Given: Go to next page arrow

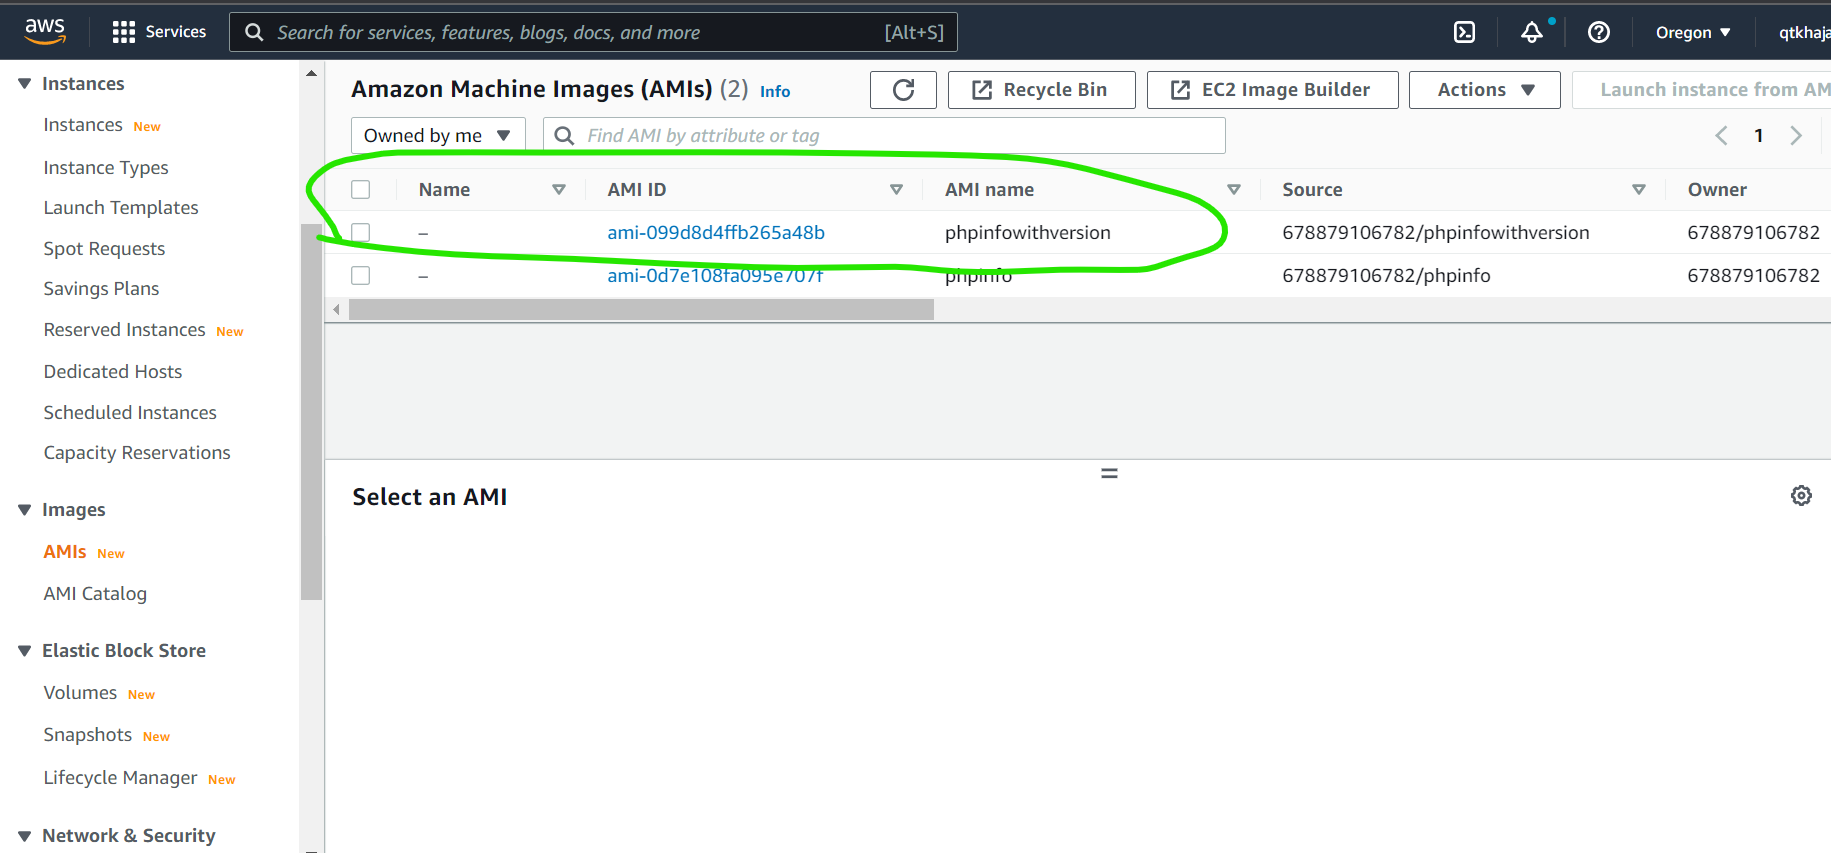Looking at the screenshot, I should point(1796,136).
